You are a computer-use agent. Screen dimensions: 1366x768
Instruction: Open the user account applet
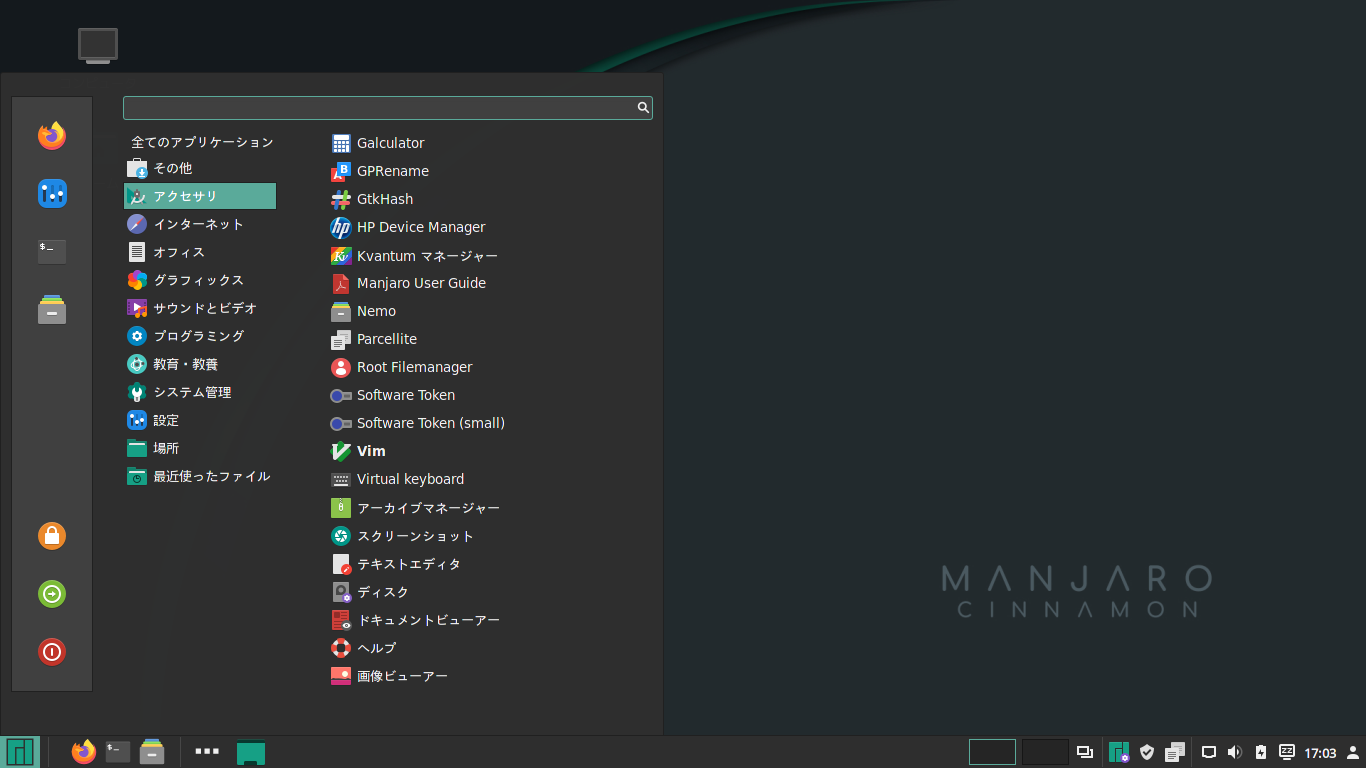(1353, 752)
